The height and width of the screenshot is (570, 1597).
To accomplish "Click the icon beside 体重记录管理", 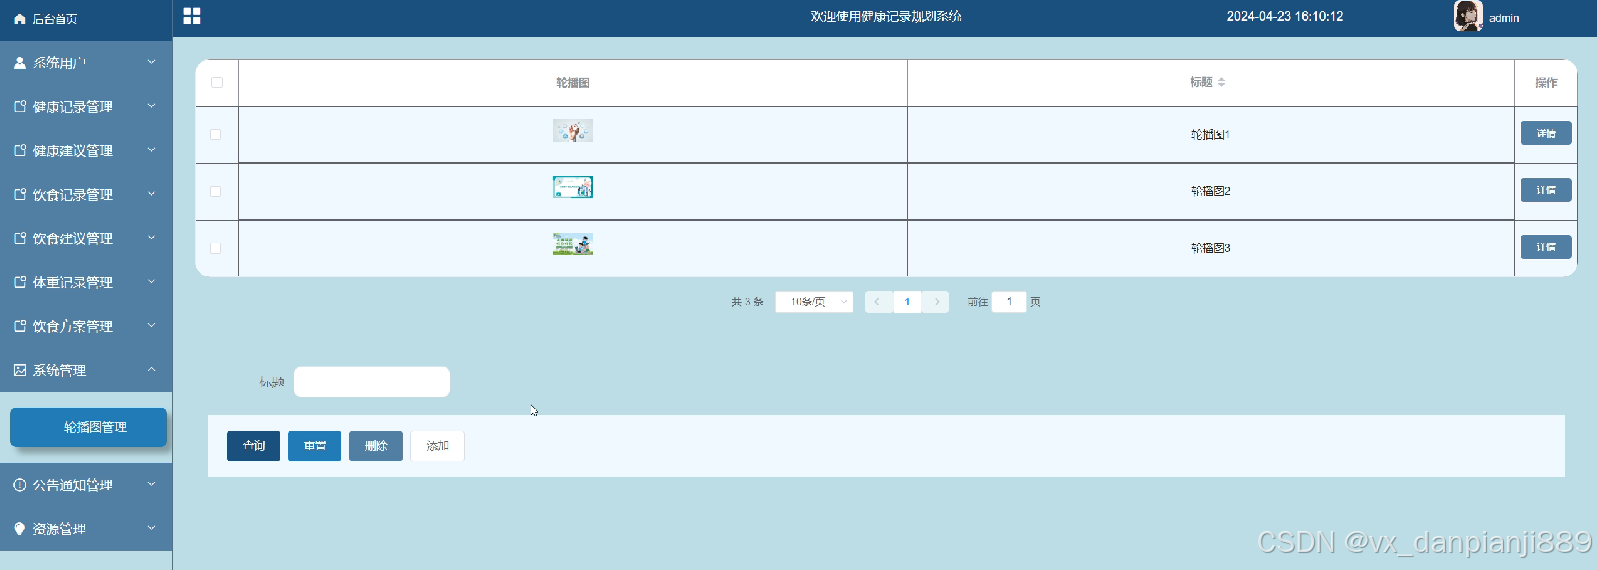I will coord(20,282).
